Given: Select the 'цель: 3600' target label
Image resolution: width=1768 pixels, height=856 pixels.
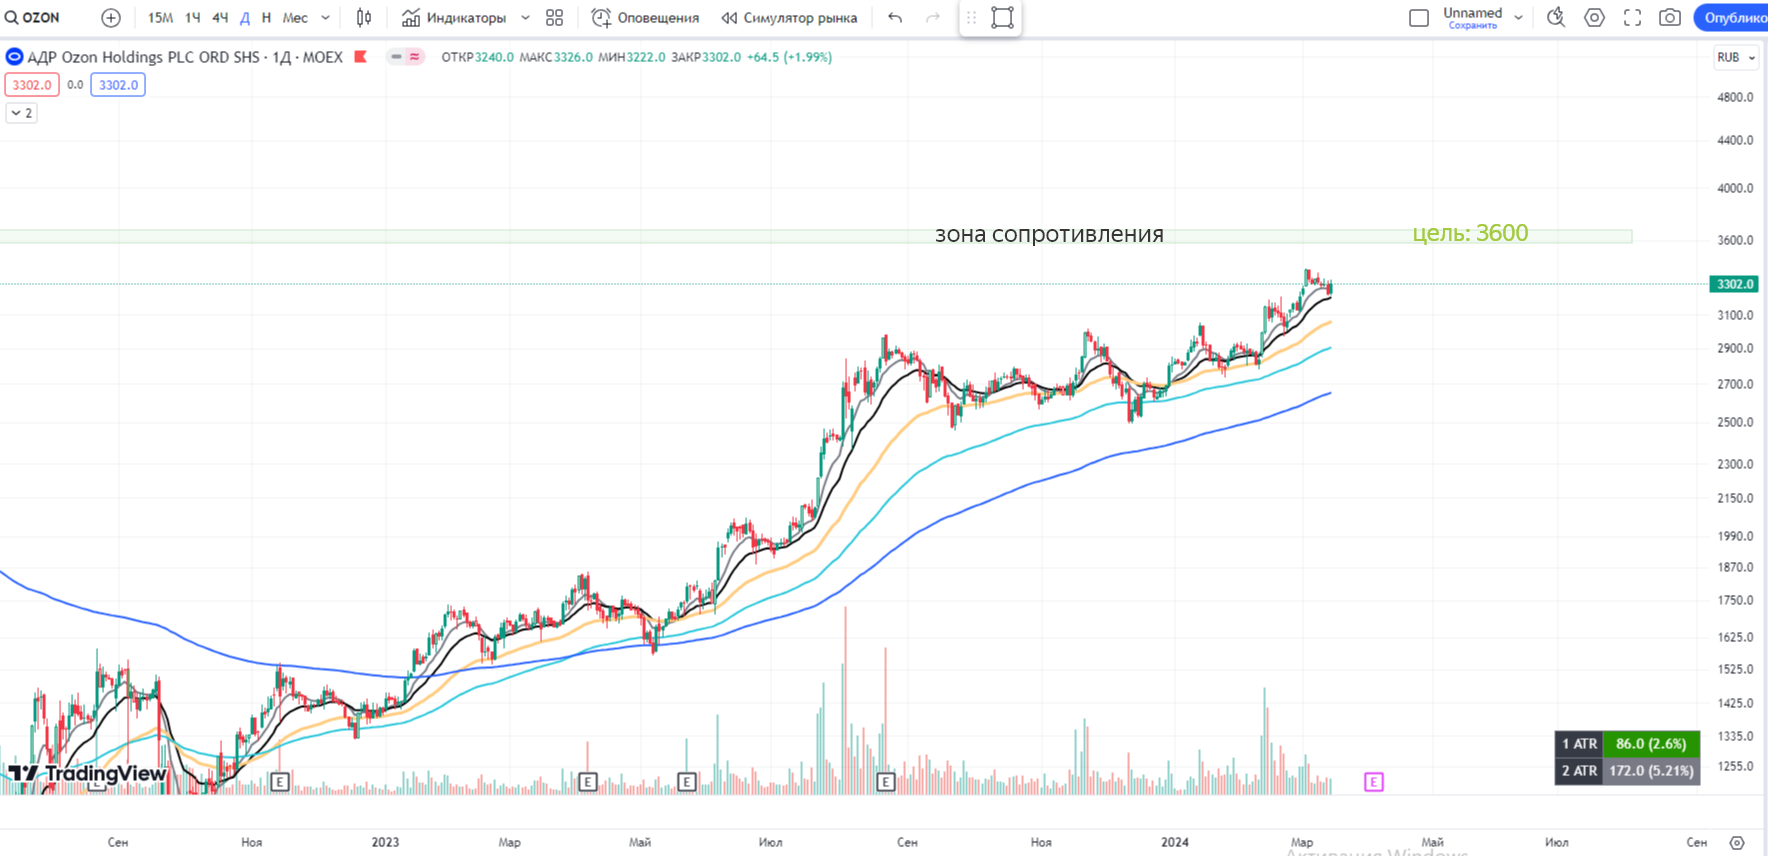Looking at the screenshot, I should [x=1470, y=233].
